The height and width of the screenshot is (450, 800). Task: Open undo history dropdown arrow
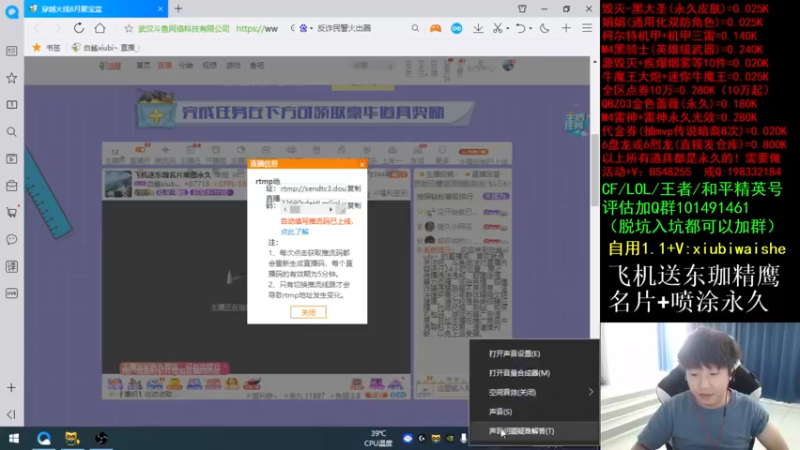point(531,29)
